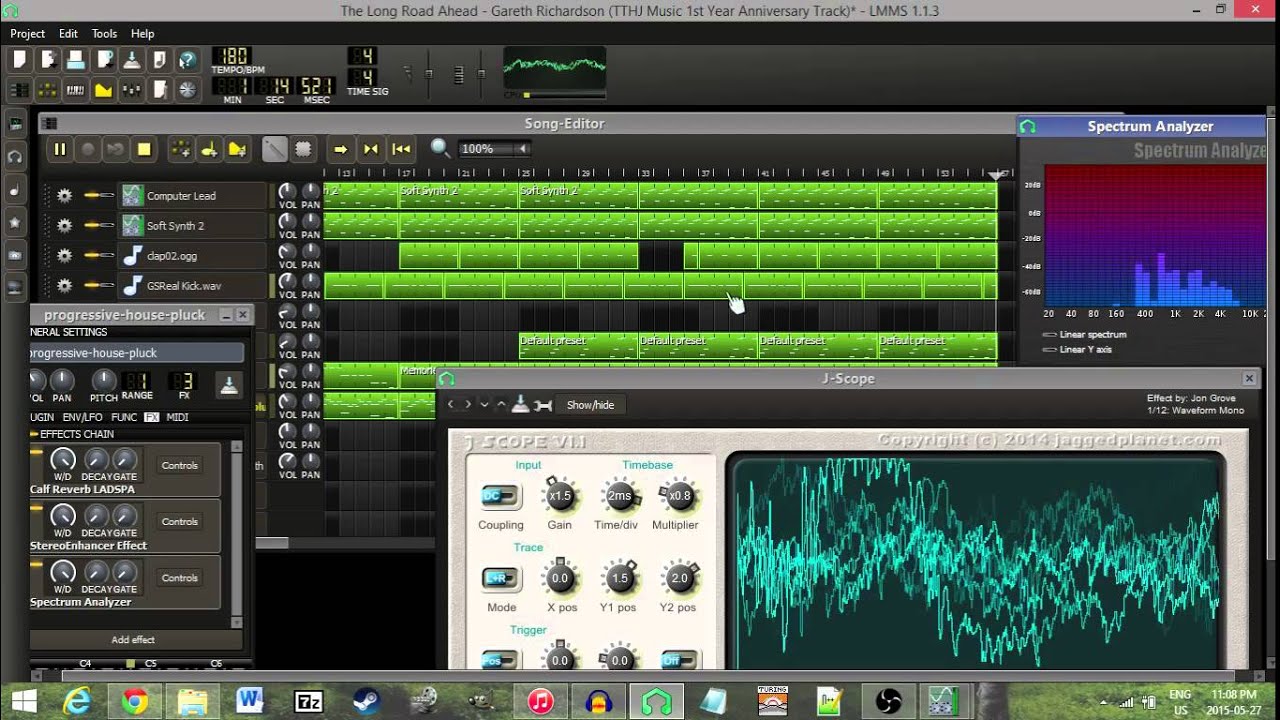Open the Help menu
1280x720 pixels.
pos(142,33)
